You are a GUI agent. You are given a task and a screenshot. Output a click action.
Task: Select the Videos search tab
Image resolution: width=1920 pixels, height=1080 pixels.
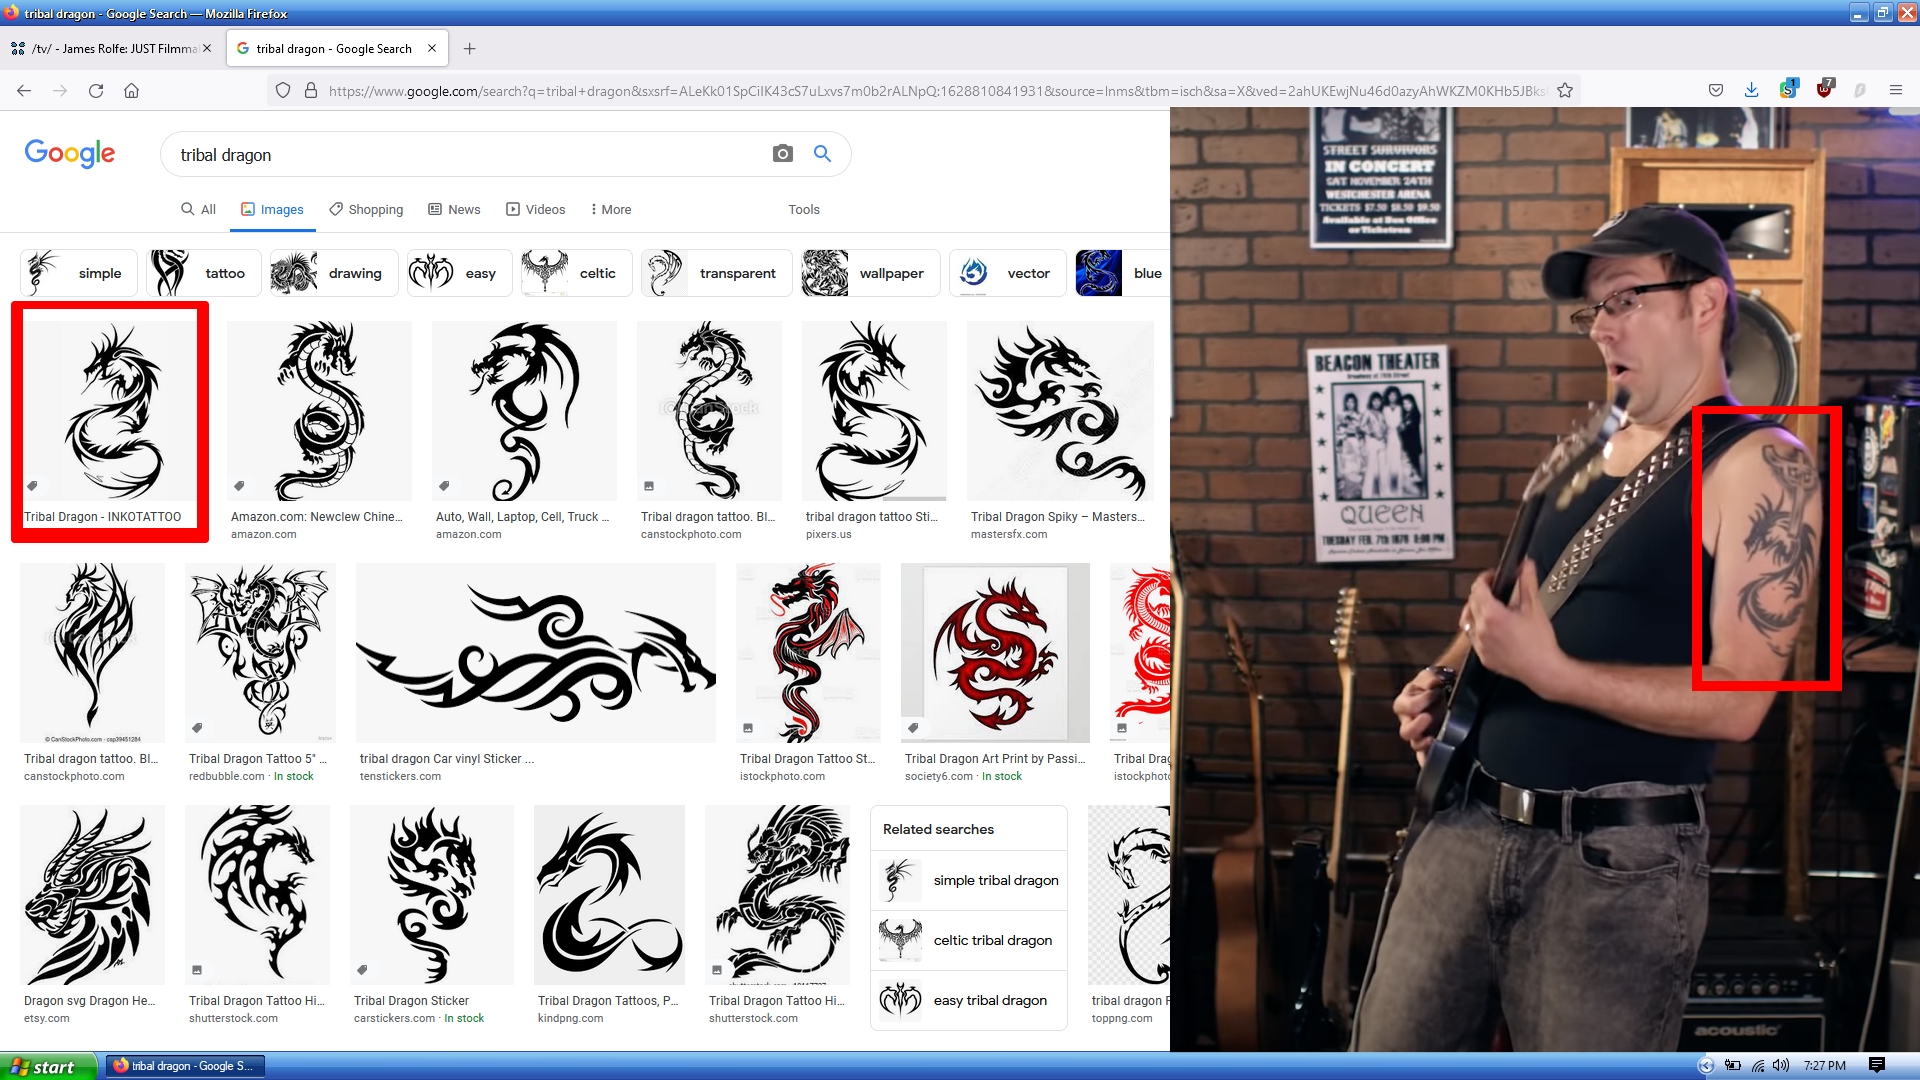[x=535, y=209]
